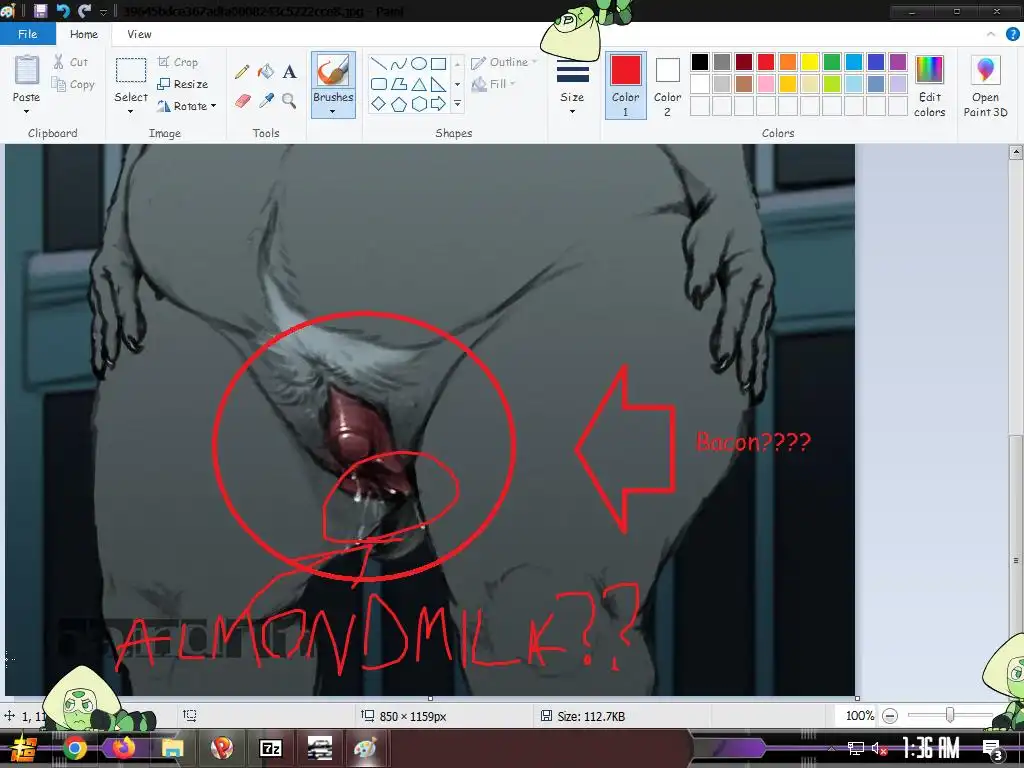Select the Rounded rectangle shape

pos(379,84)
